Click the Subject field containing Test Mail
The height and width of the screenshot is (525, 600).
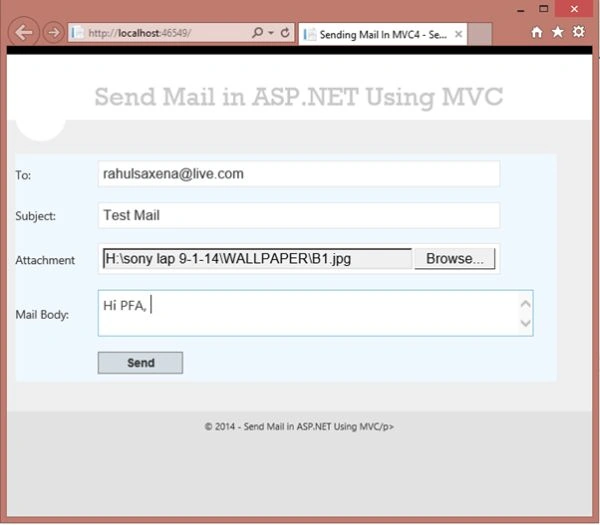click(x=299, y=215)
